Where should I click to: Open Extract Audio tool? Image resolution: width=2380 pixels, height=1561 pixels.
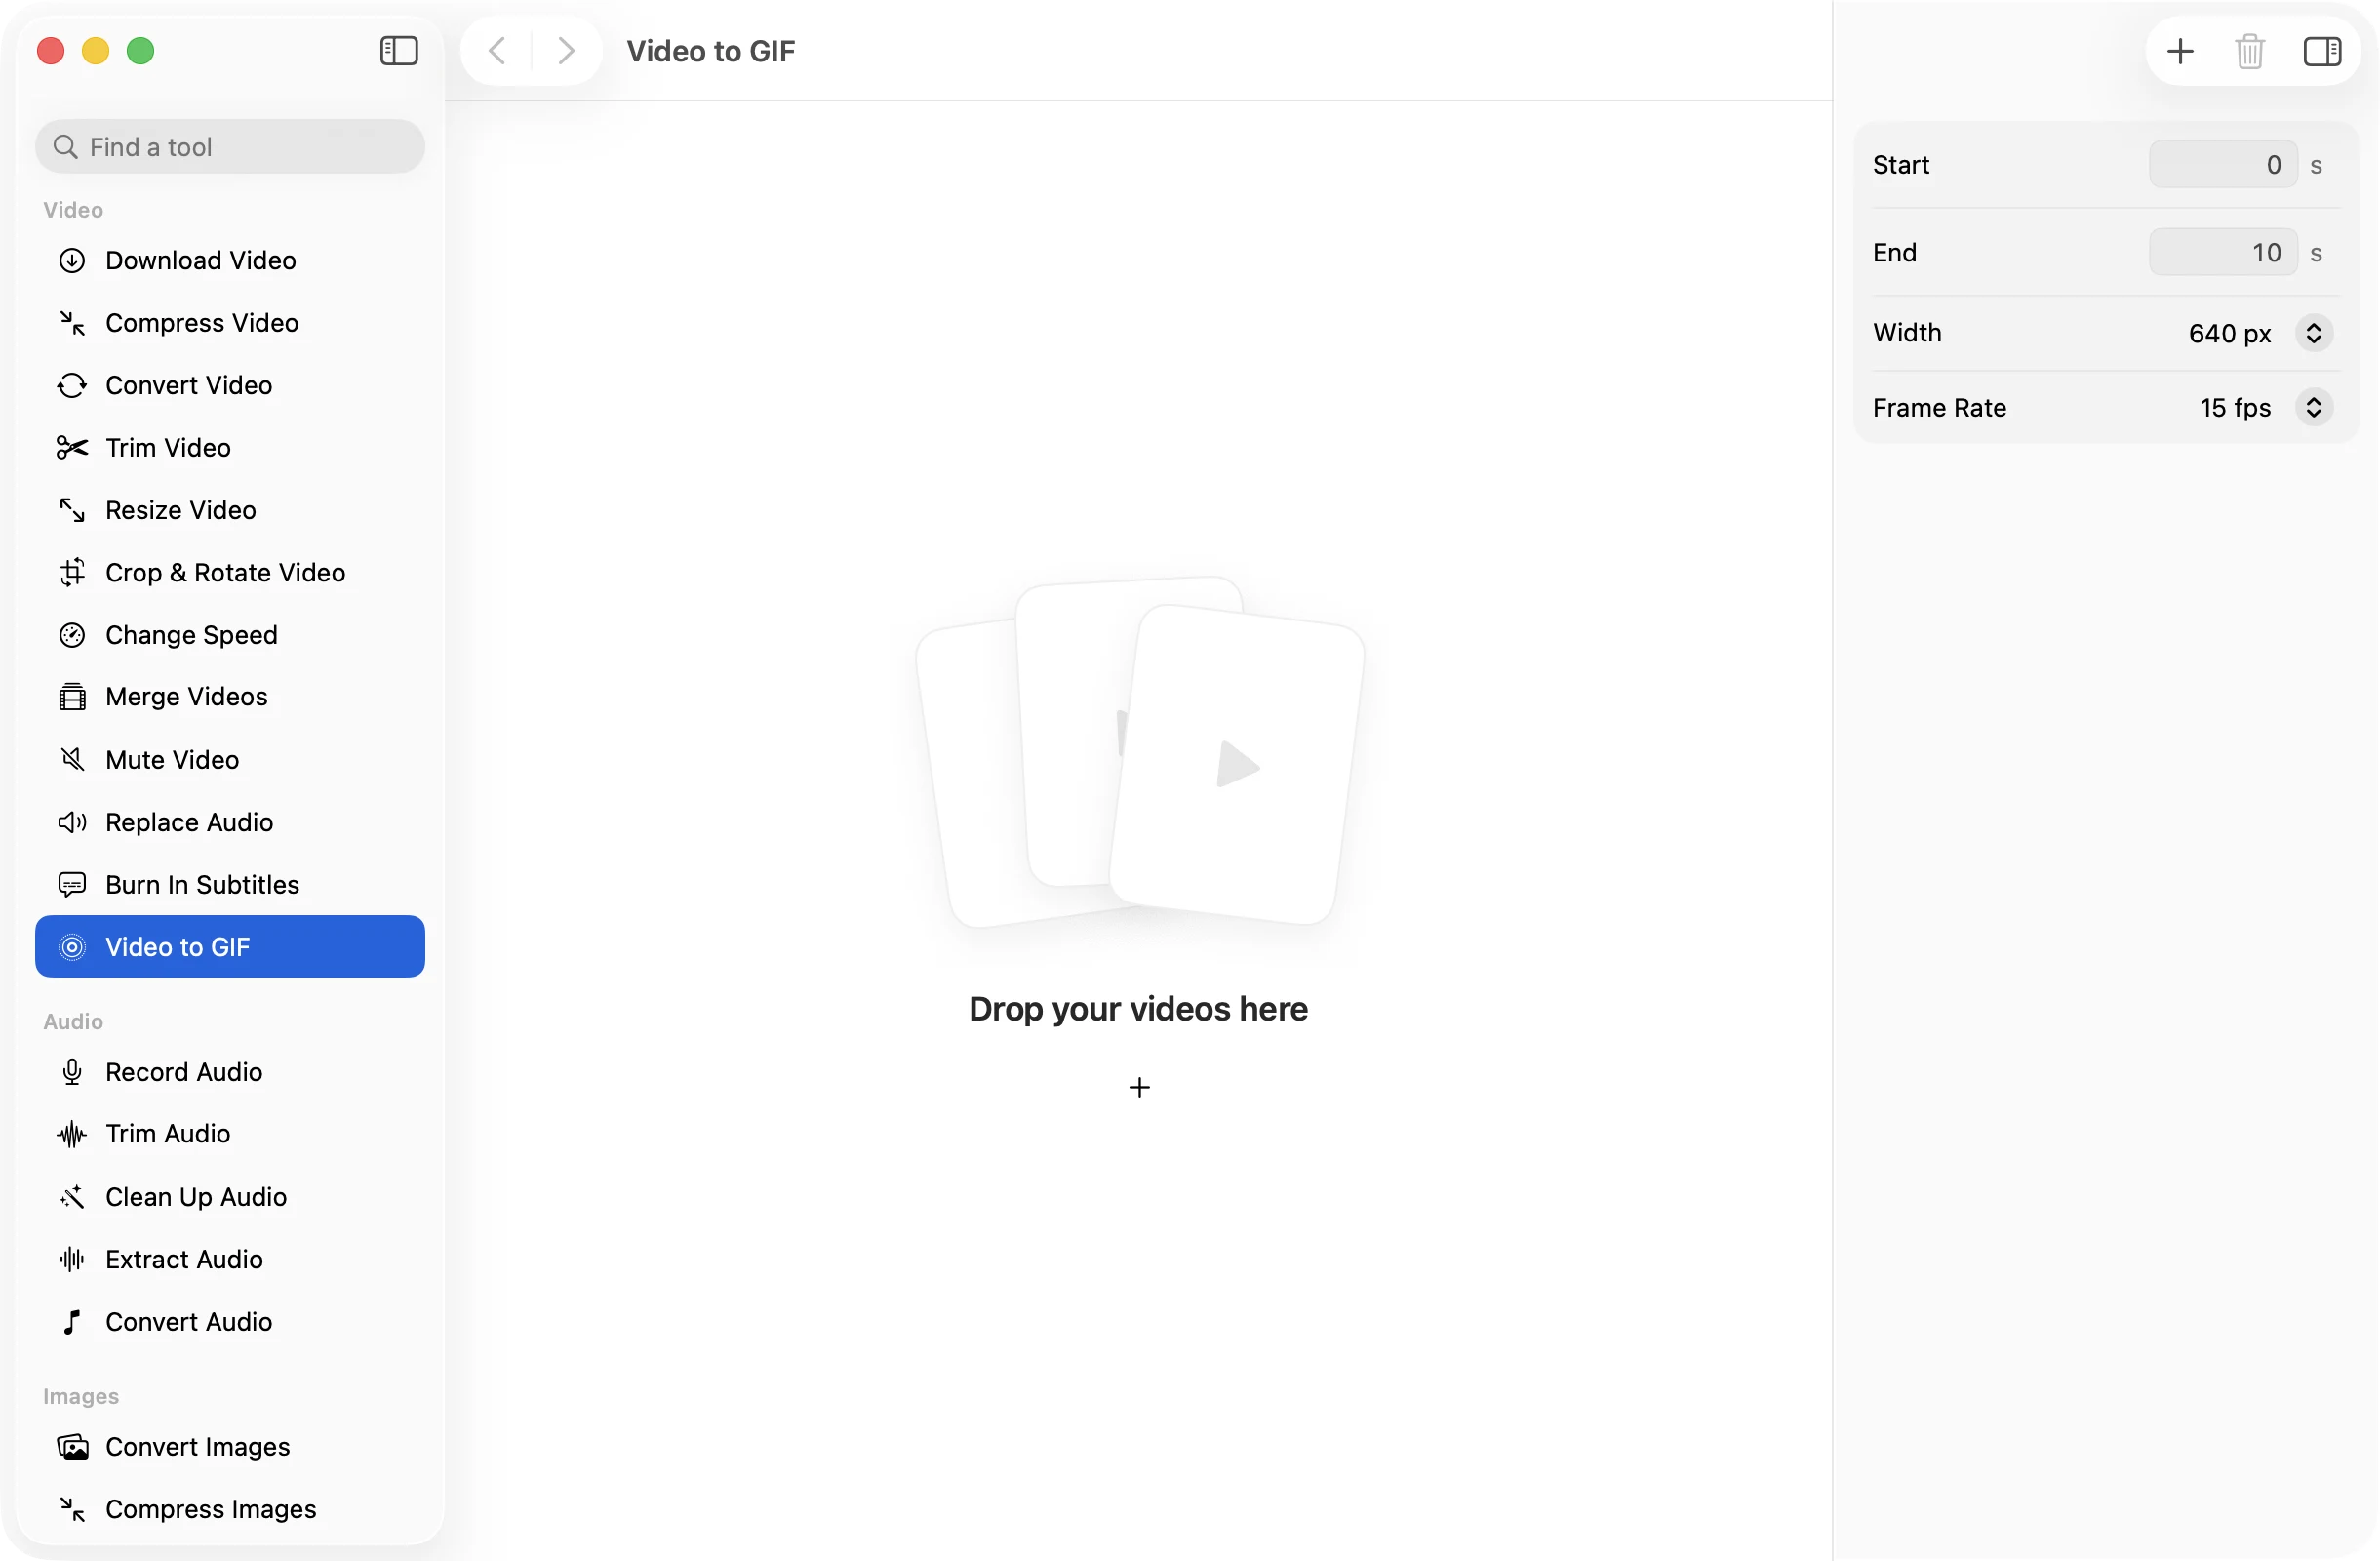pyautogui.click(x=230, y=1258)
